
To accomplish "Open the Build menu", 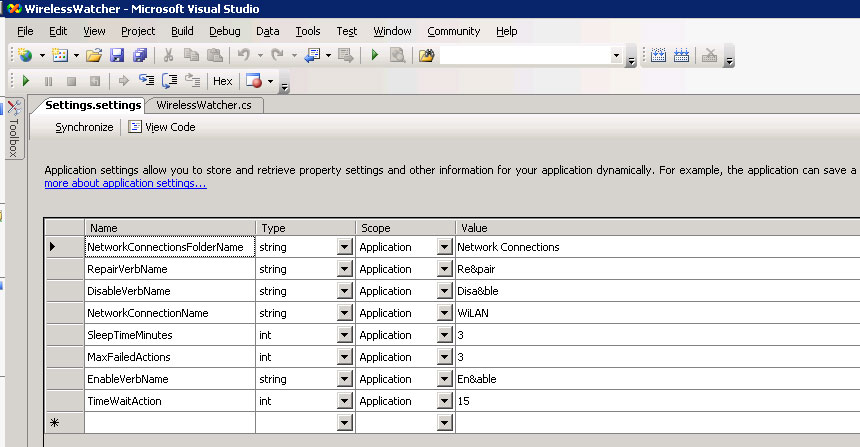I will coord(182,31).
